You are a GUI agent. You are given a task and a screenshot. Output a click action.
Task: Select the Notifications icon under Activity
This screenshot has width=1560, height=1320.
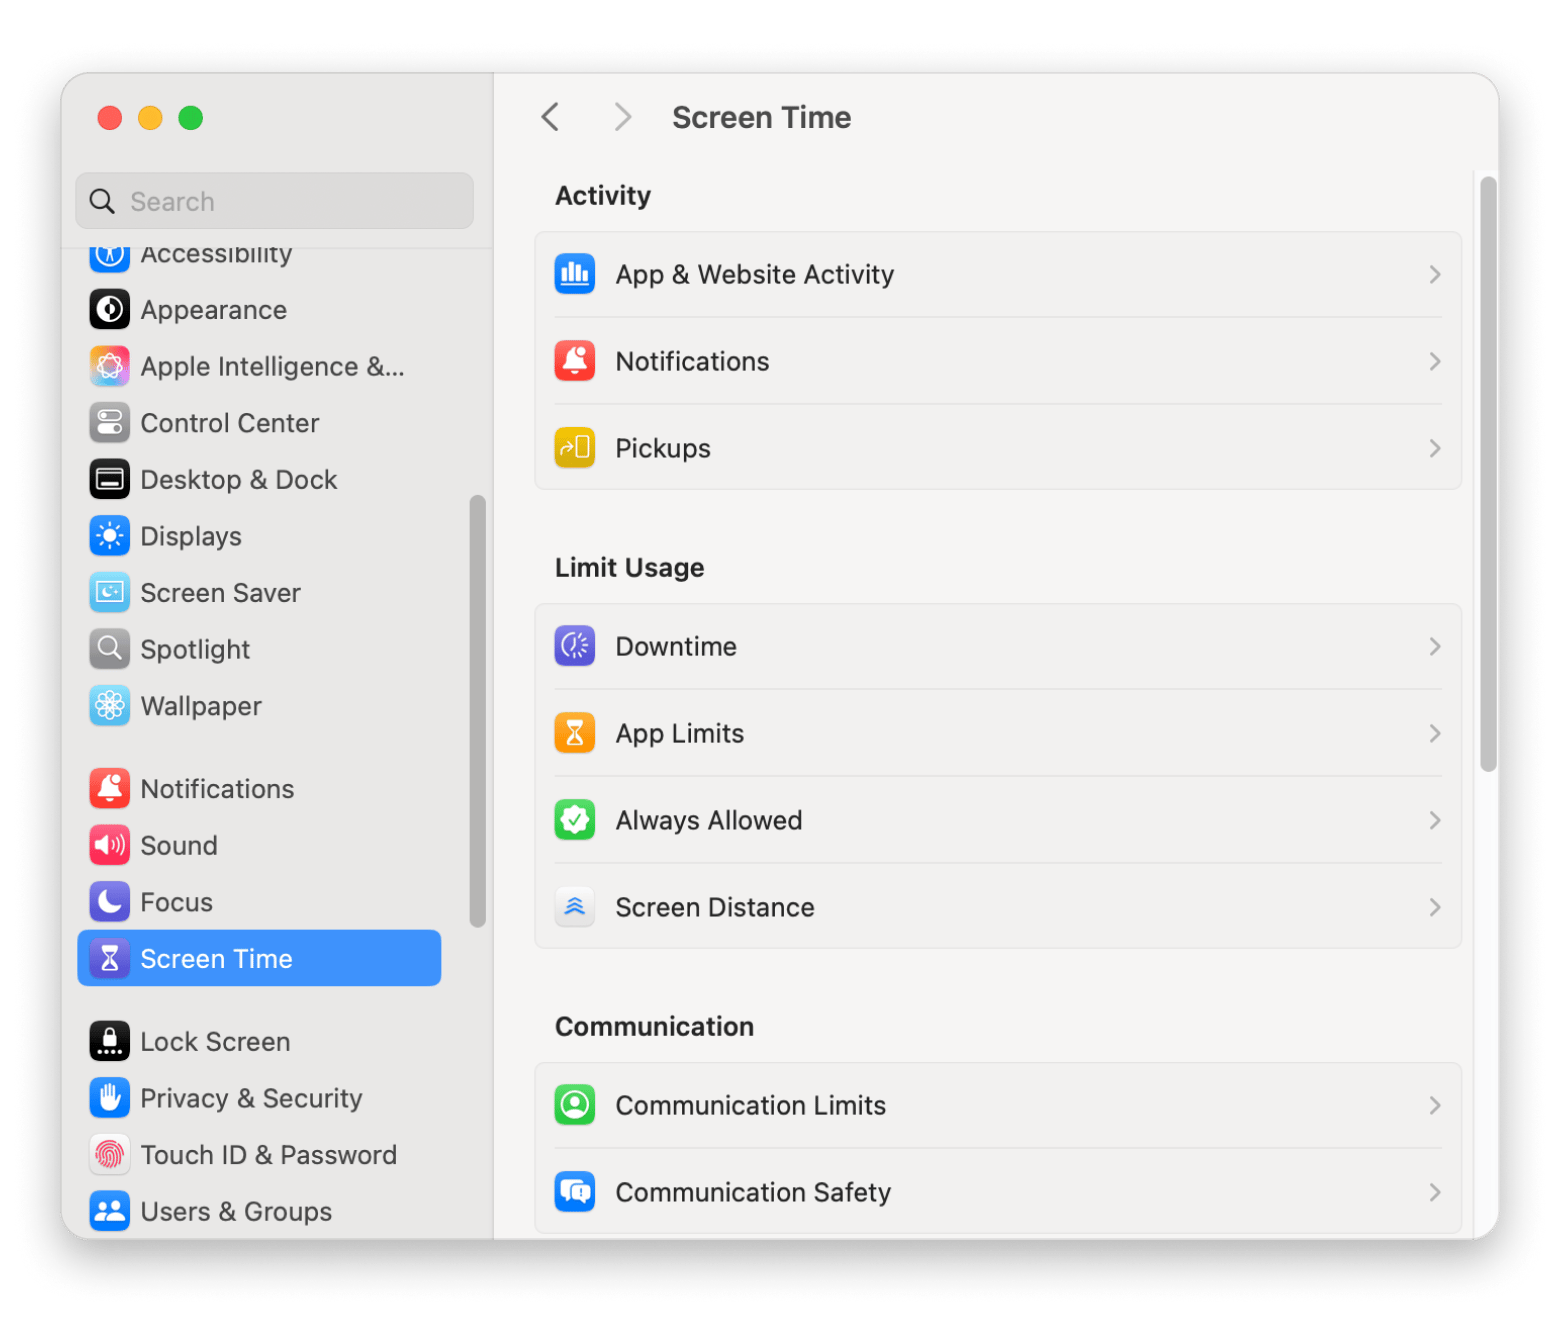click(575, 361)
